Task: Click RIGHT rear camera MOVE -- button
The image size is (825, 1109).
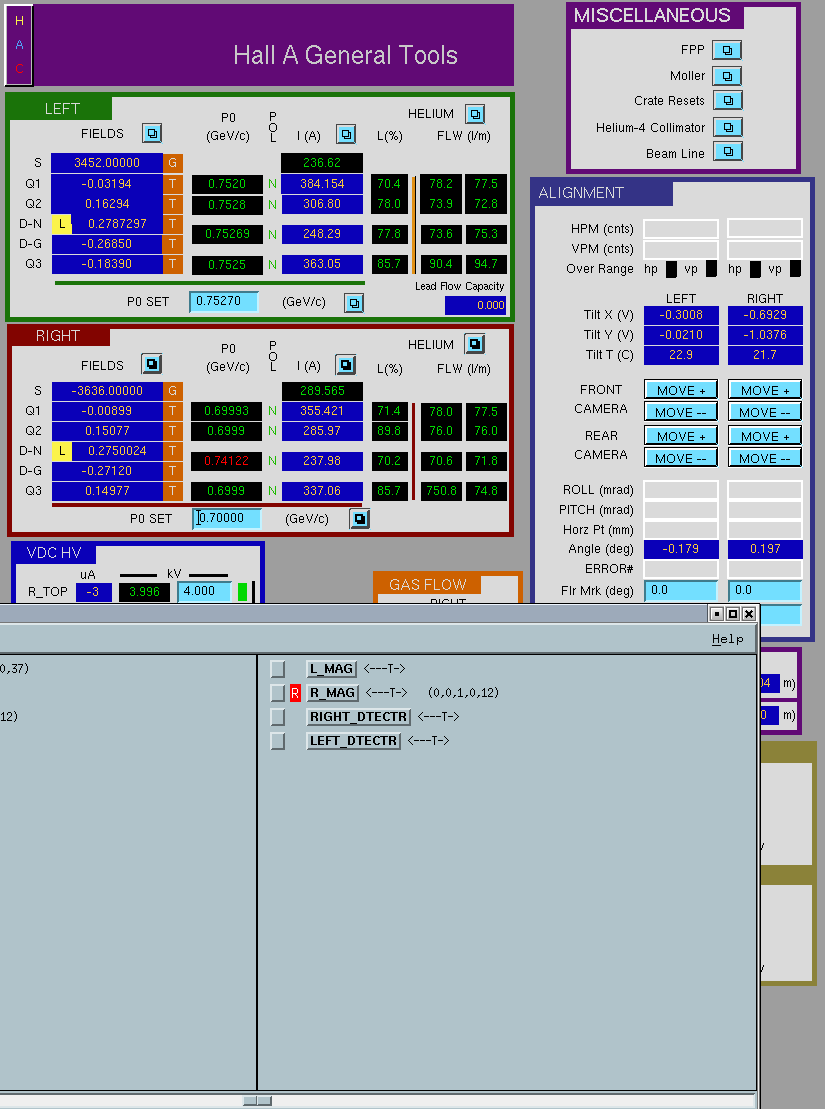Action: [765, 458]
